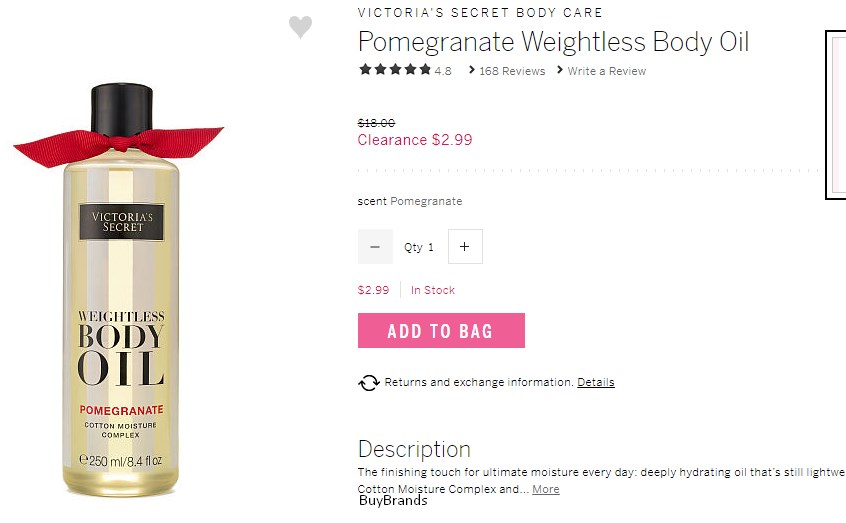Click the In Stock status text
Image resolution: width=846 pixels, height=523 pixels.
tap(433, 290)
